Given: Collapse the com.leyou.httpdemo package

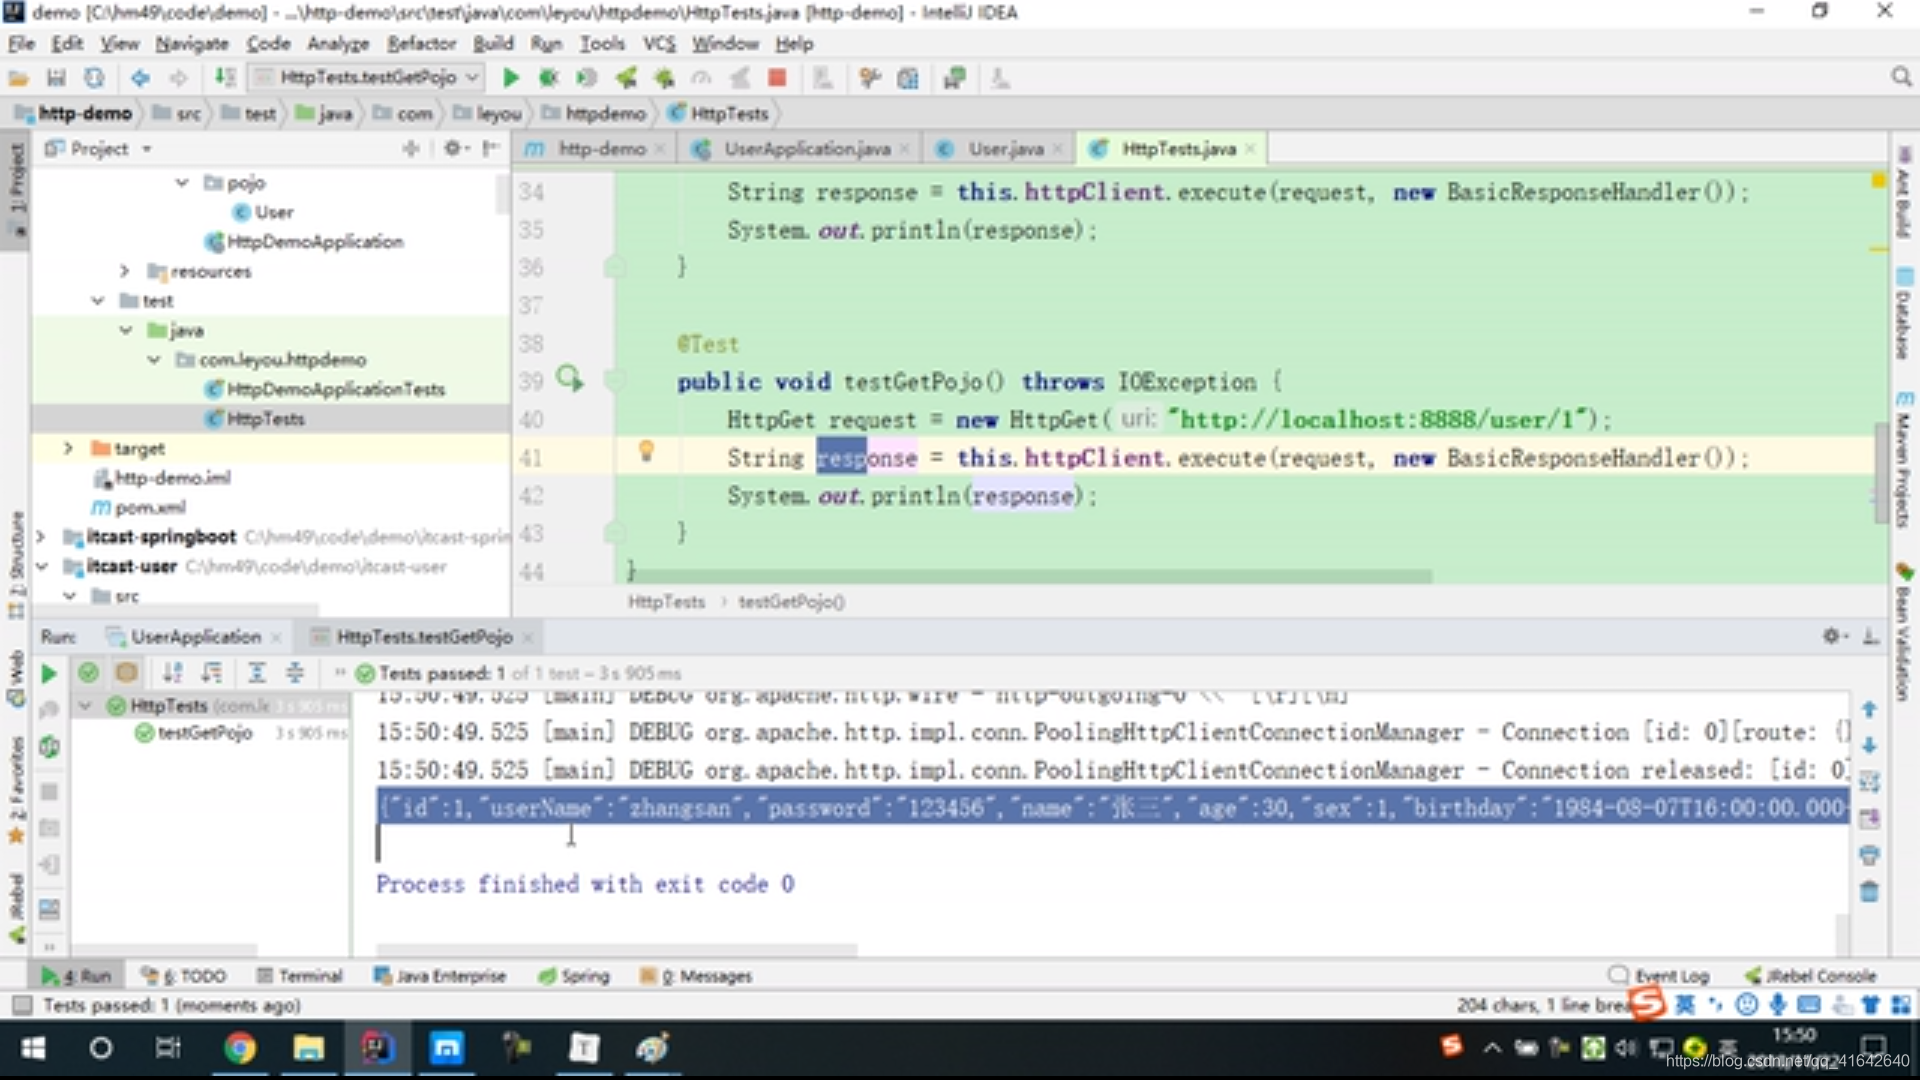Looking at the screenshot, I should coord(153,360).
